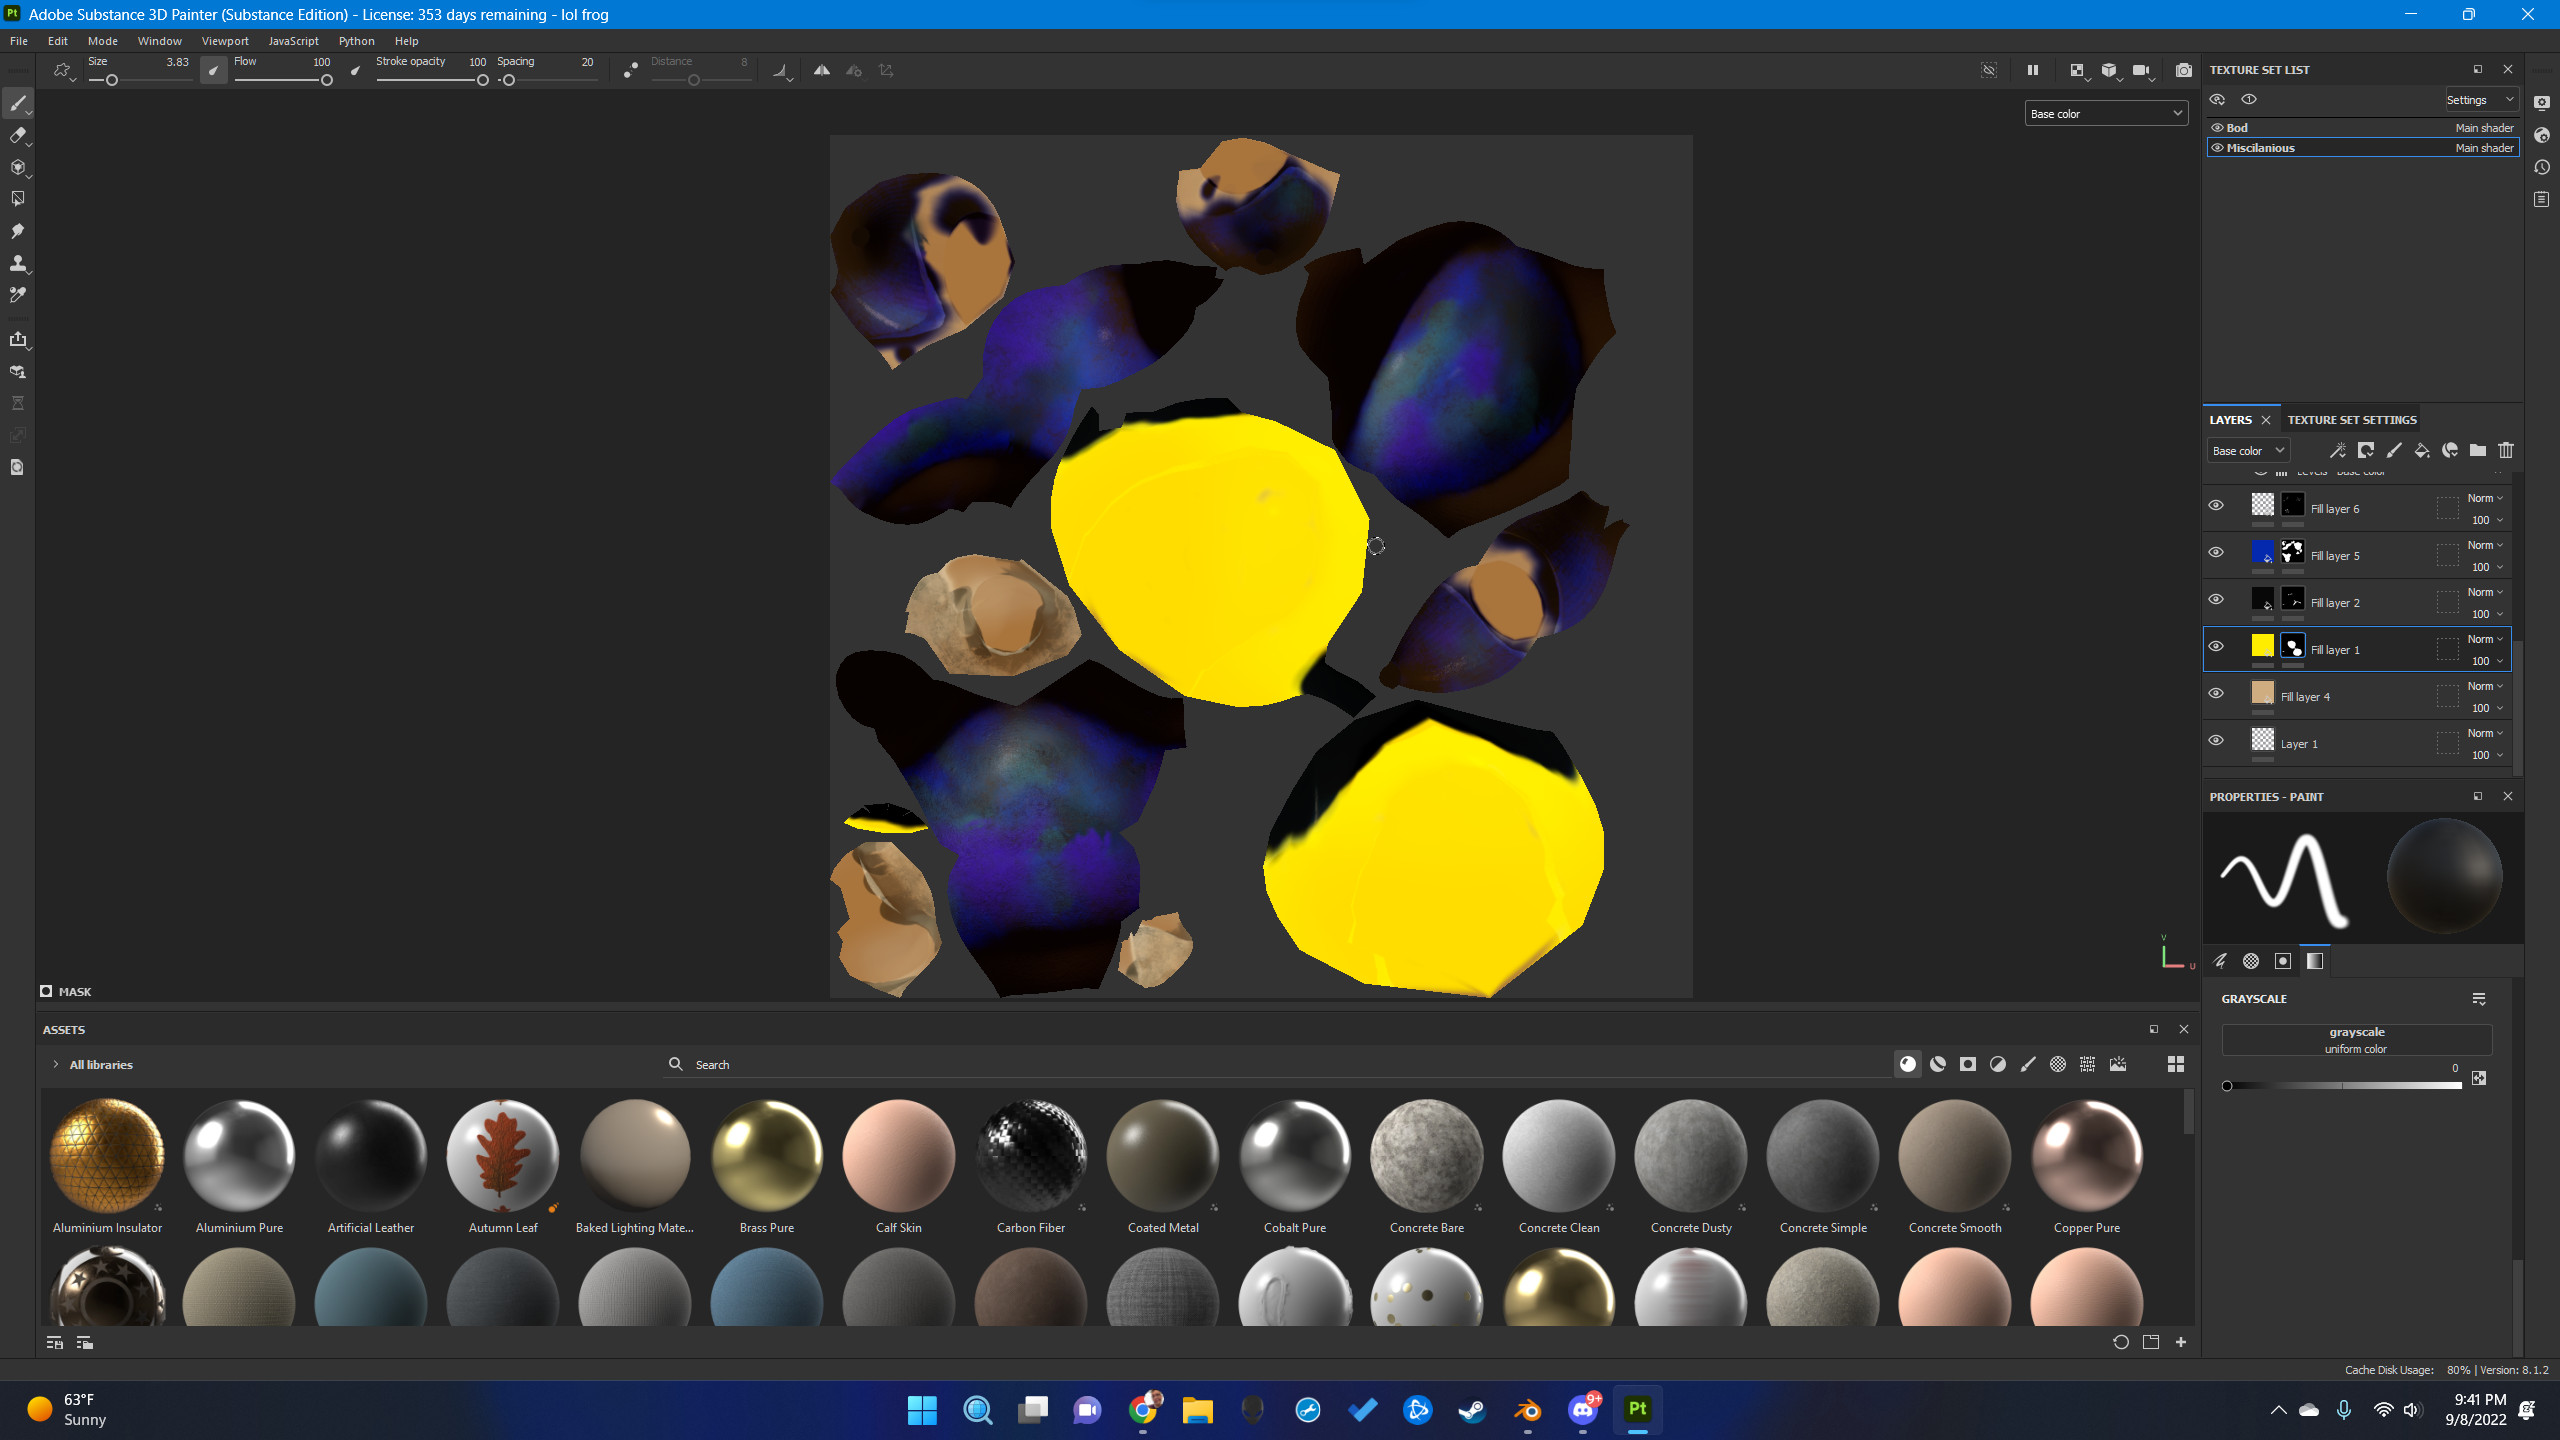Open the Settings dropdown in Texture Set List
The width and height of the screenshot is (2560, 1440).
[2480, 100]
